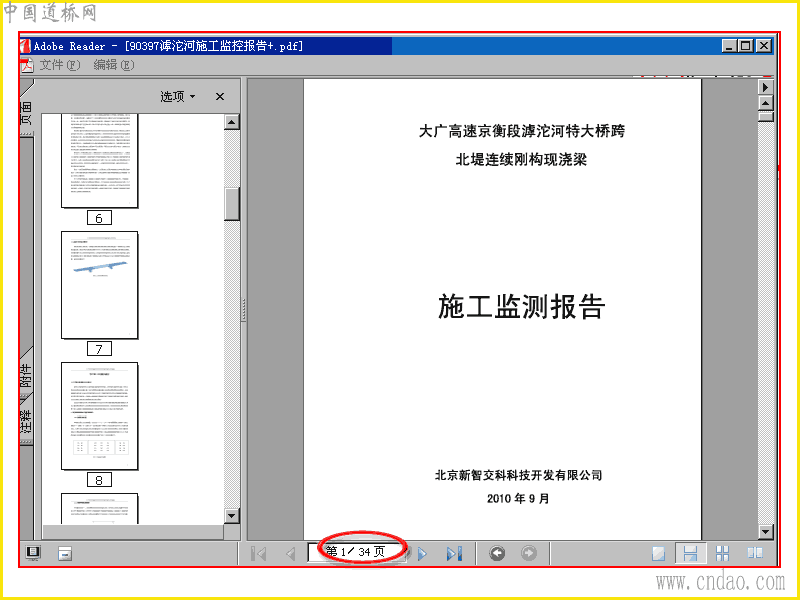Jump to the last page icon

pyautogui.click(x=454, y=554)
